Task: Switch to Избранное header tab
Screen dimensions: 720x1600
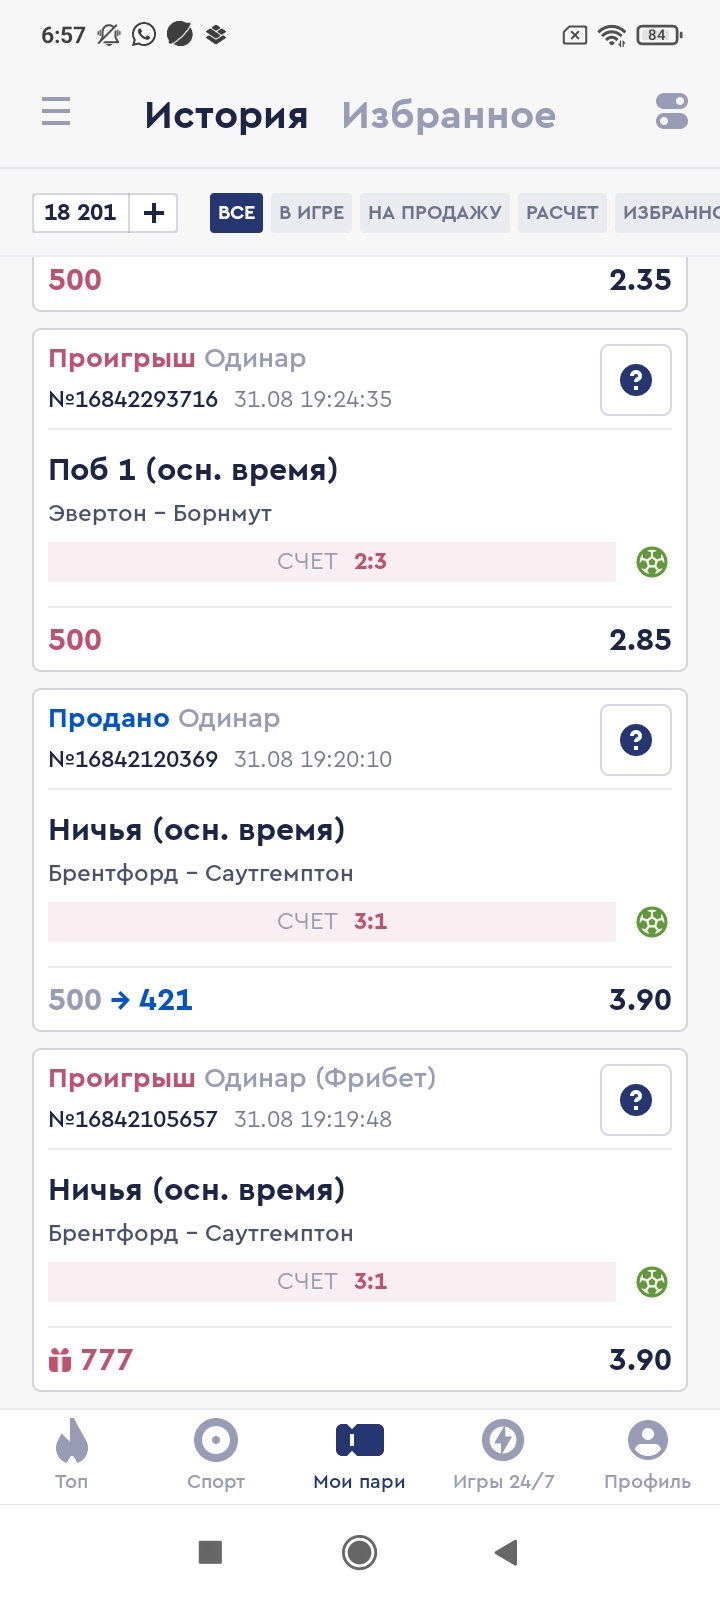Action: 448,115
